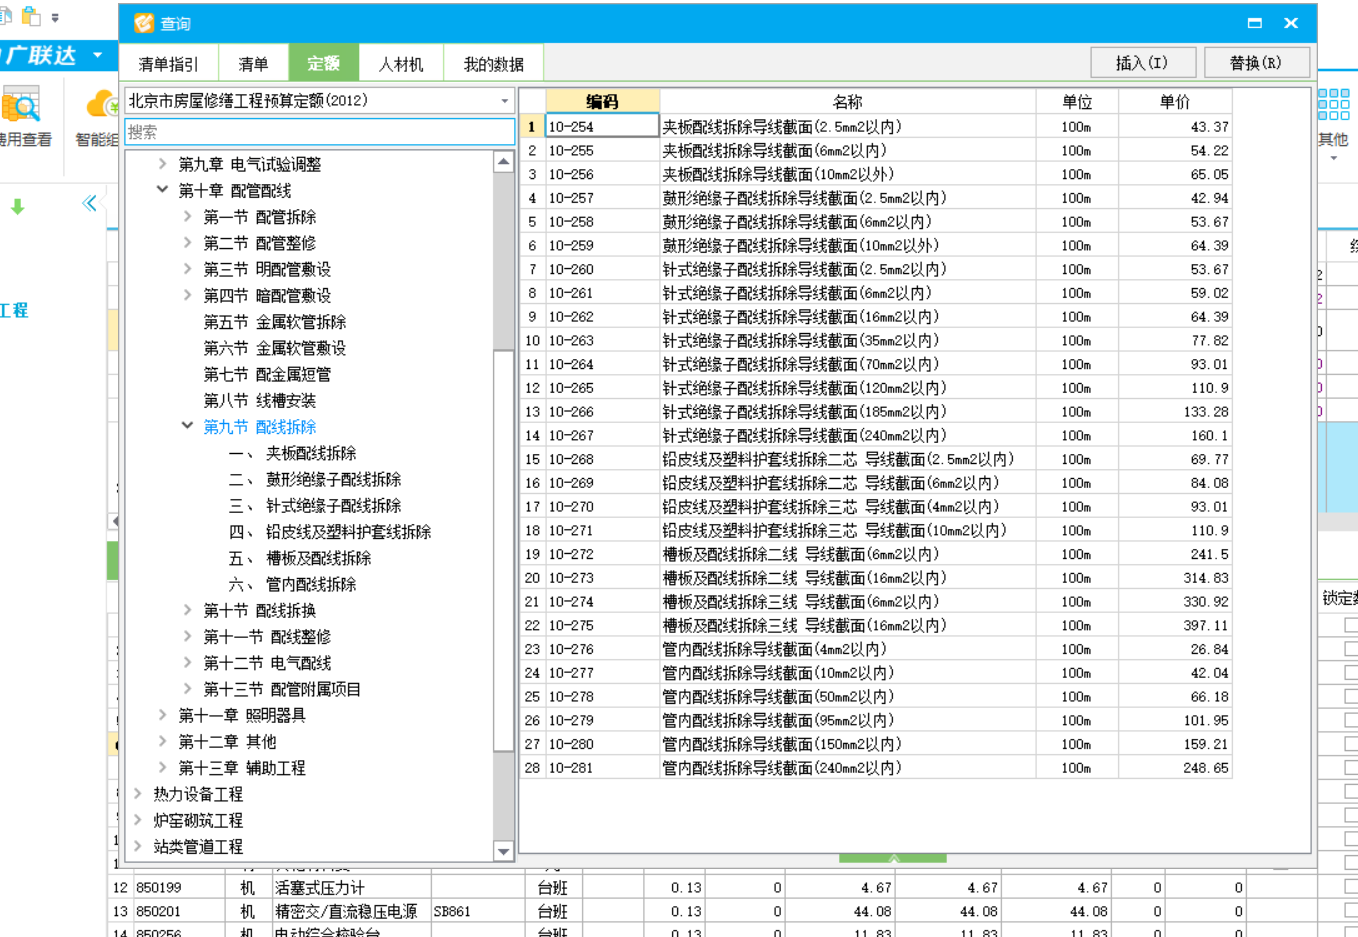This screenshot has width=1358, height=937.
Task: Select 一、夹板配线拆除 item
Action: click(x=292, y=453)
